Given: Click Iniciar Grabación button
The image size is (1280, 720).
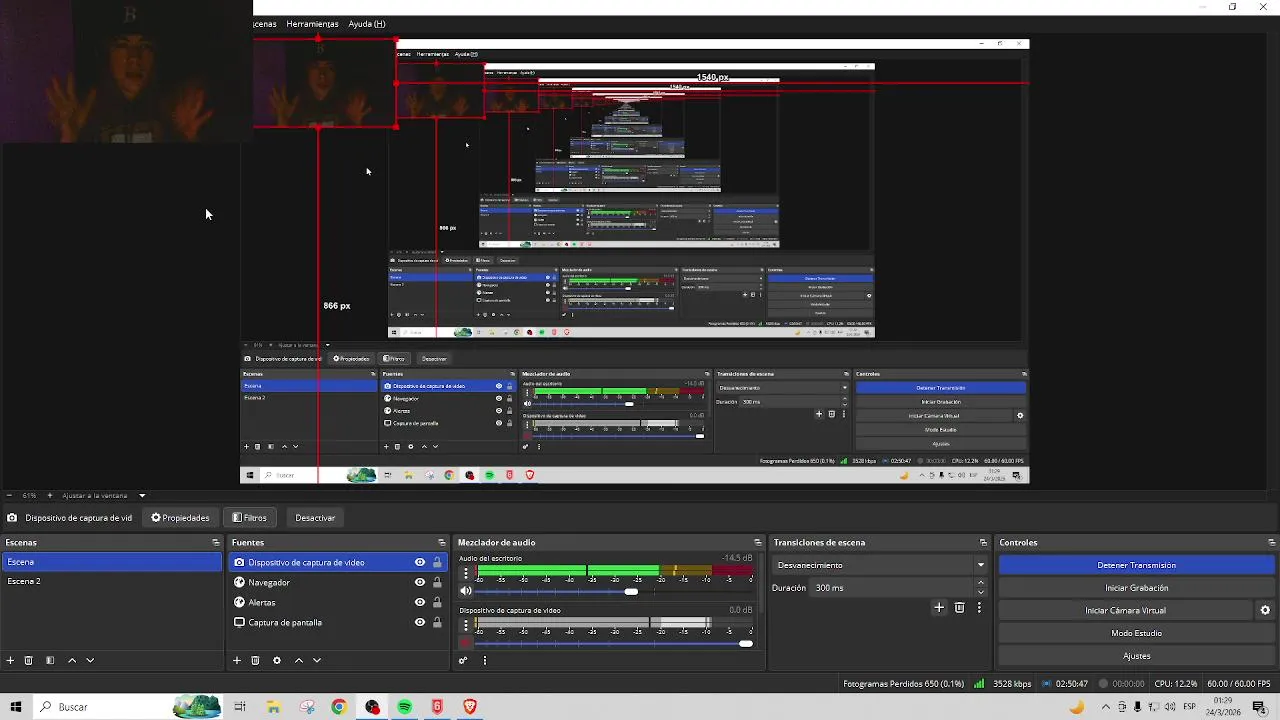Looking at the screenshot, I should [x=1136, y=588].
